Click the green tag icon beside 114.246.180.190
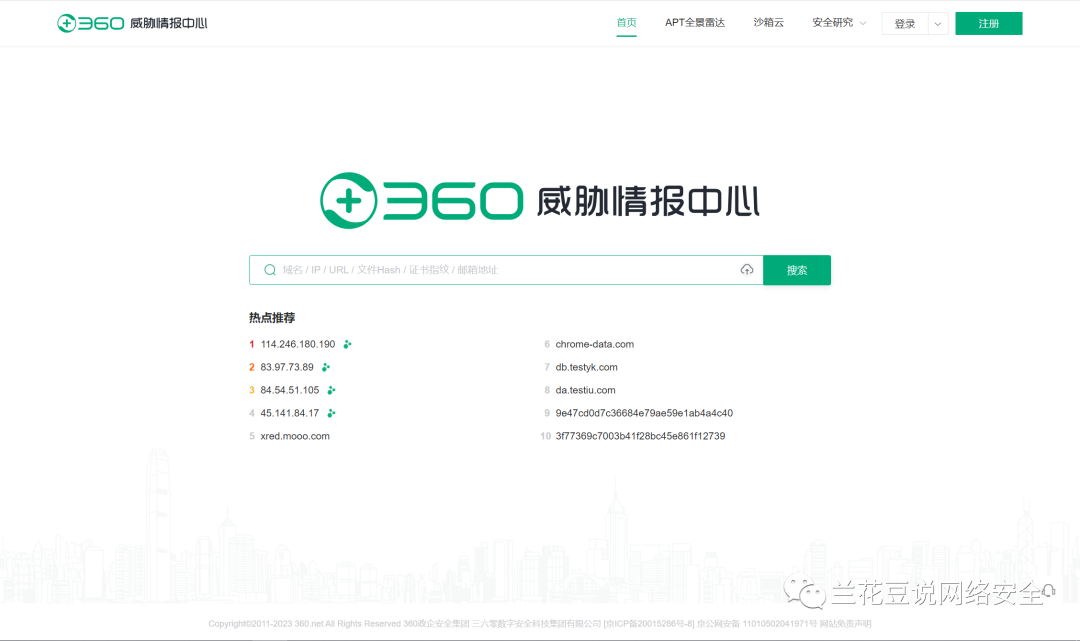 (x=347, y=344)
